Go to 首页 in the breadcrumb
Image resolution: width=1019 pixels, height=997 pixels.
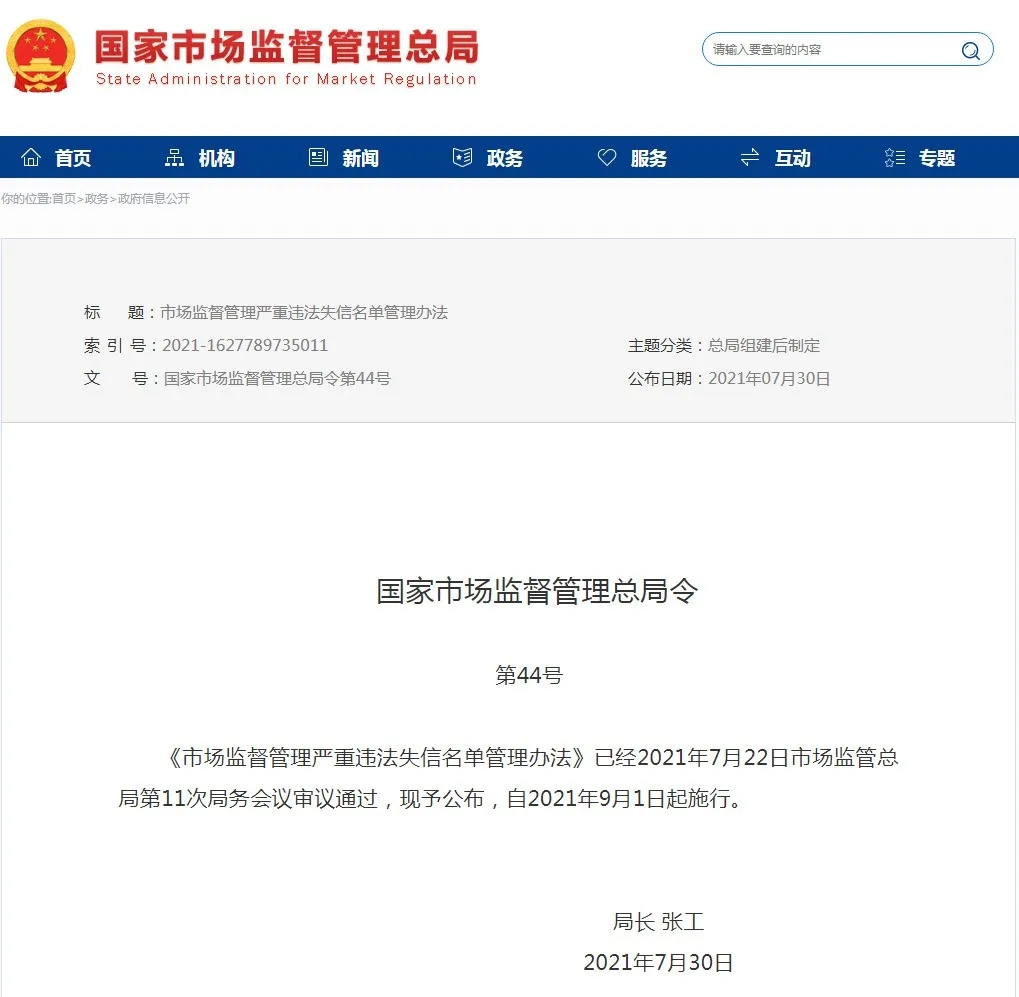point(64,199)
